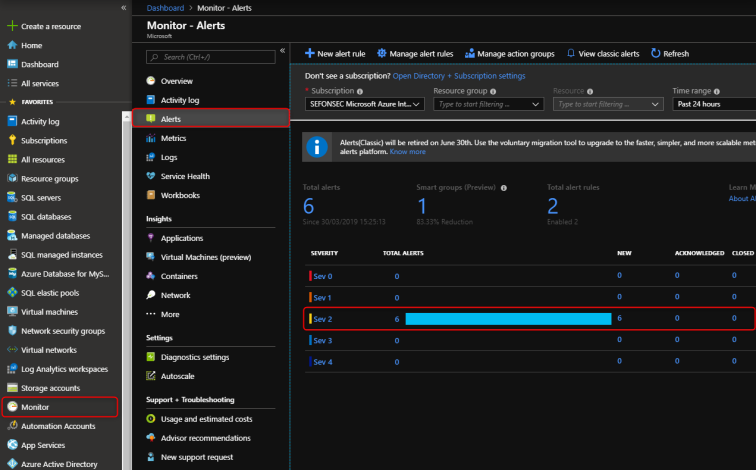Viewport: 756px width, 470px height.
Task: Refresh the alerts list
Action: pos(670,54)
